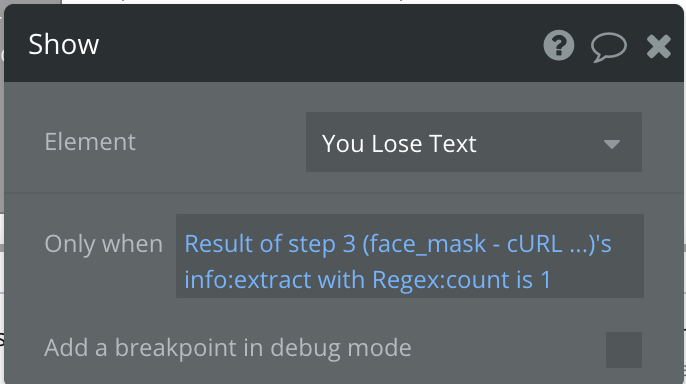Click the Add a breakpoint in debug mode label

(x=228, y=348)
